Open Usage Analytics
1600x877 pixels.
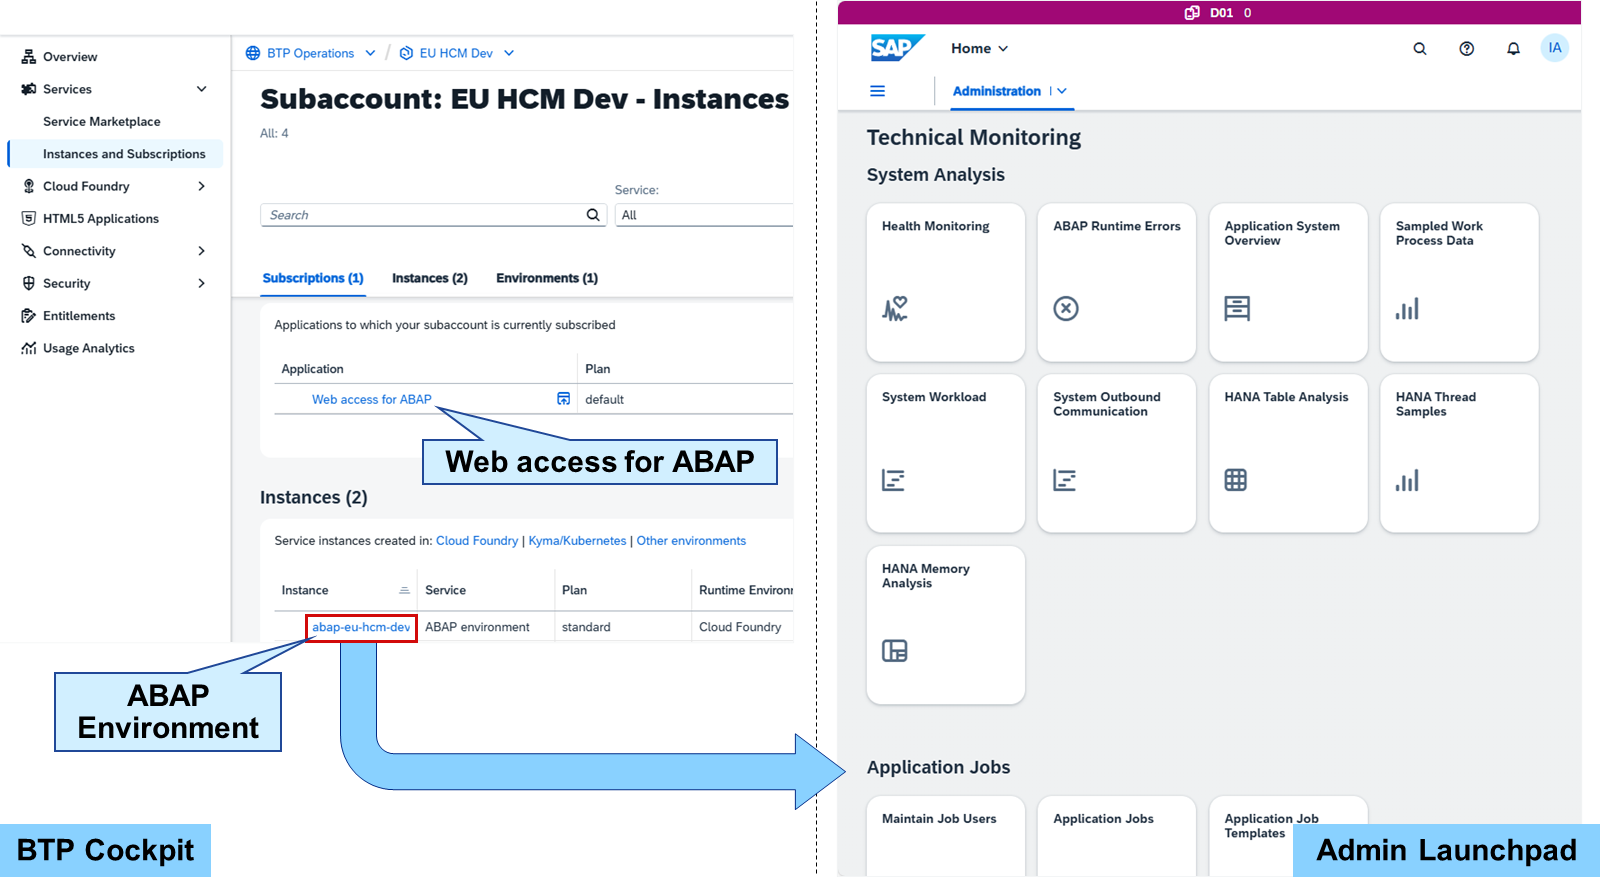pos(89,348)
